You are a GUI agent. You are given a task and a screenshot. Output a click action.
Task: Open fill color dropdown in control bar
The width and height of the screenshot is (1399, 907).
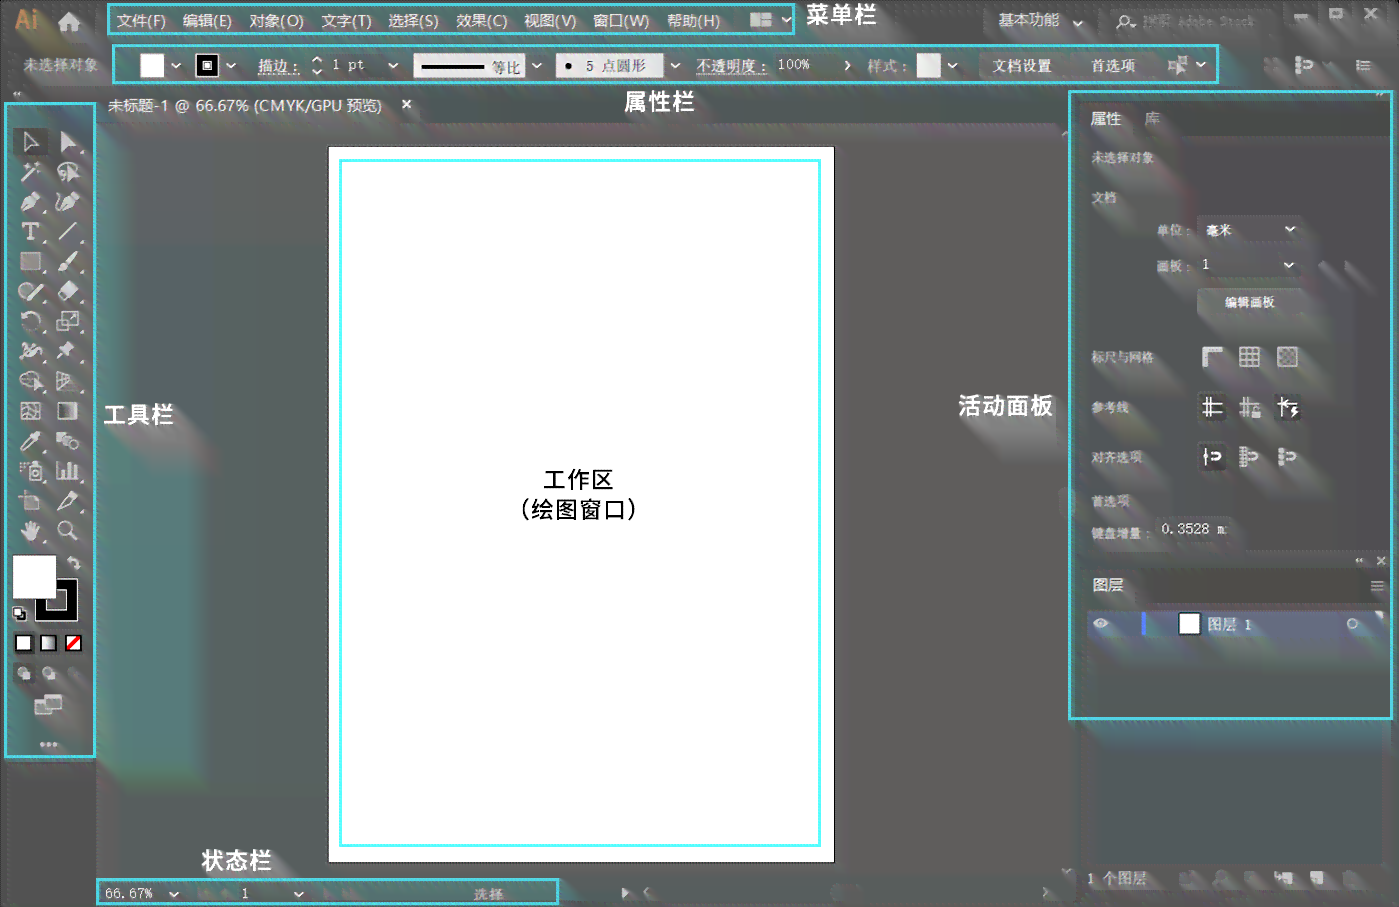176,66
